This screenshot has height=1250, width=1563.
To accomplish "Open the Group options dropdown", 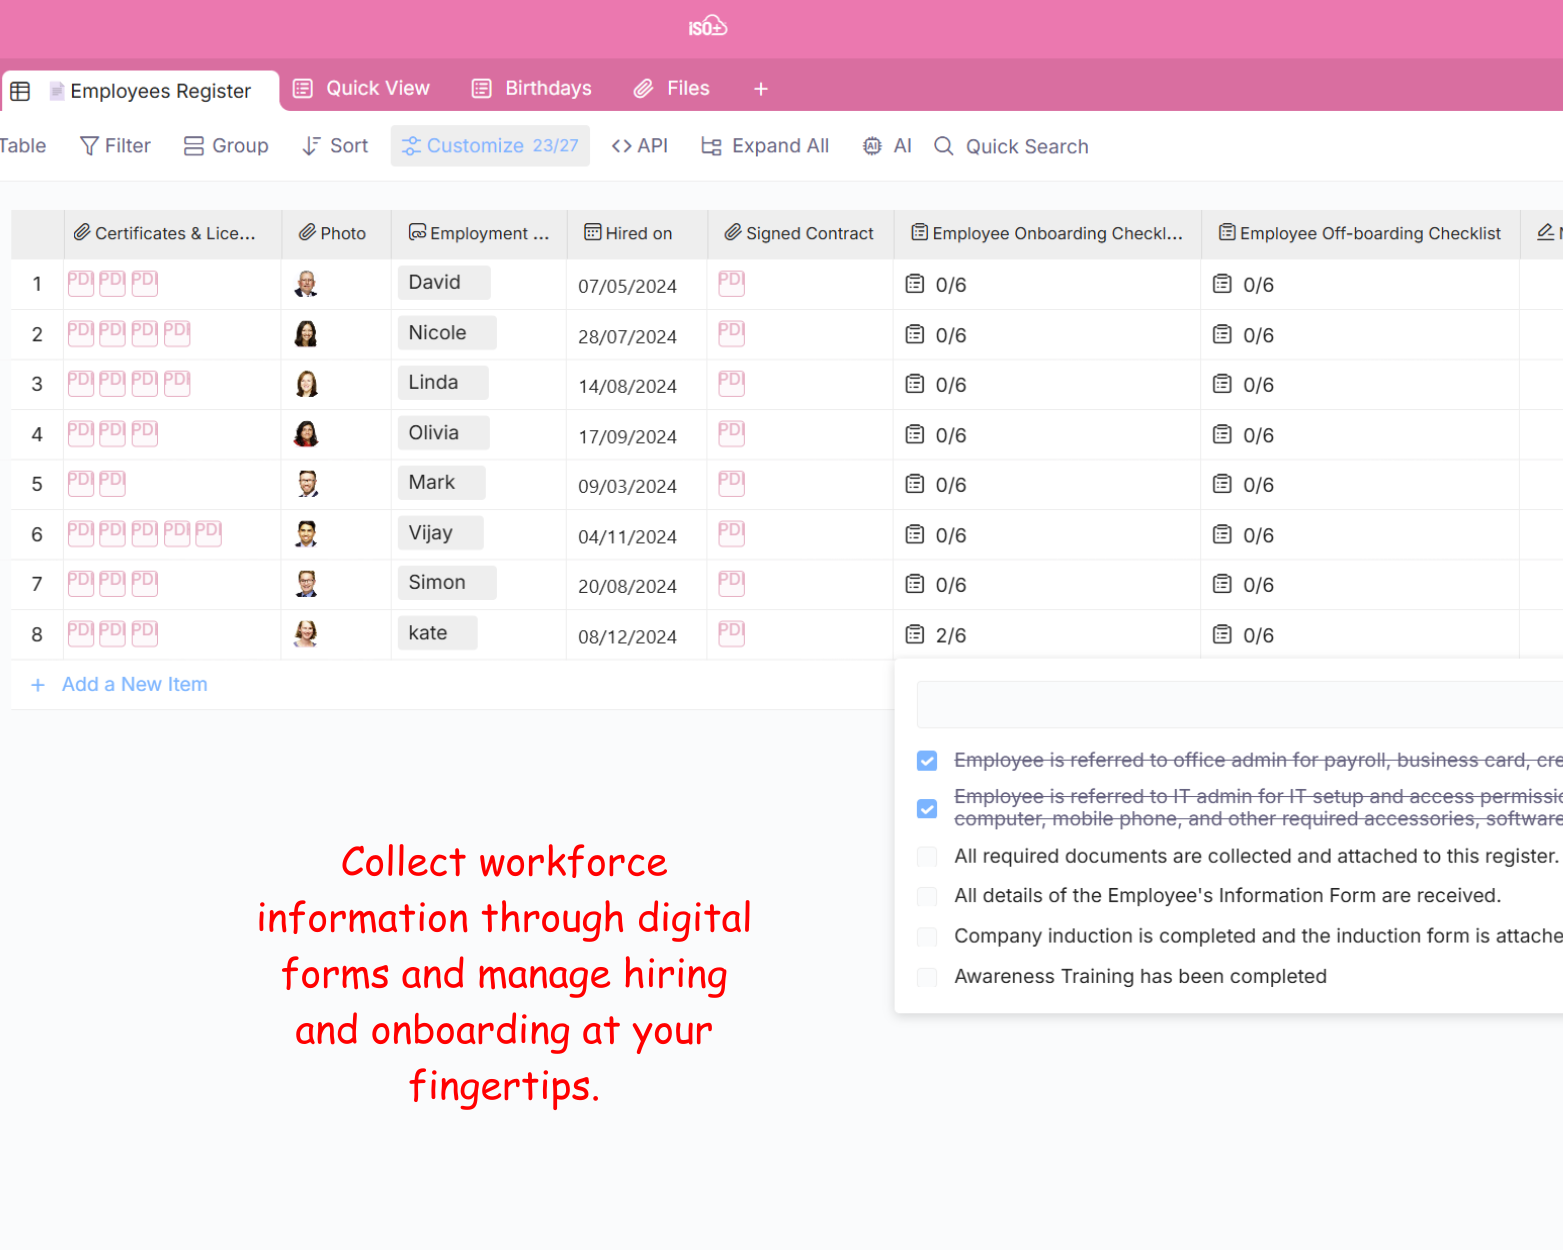I will 226,146.
